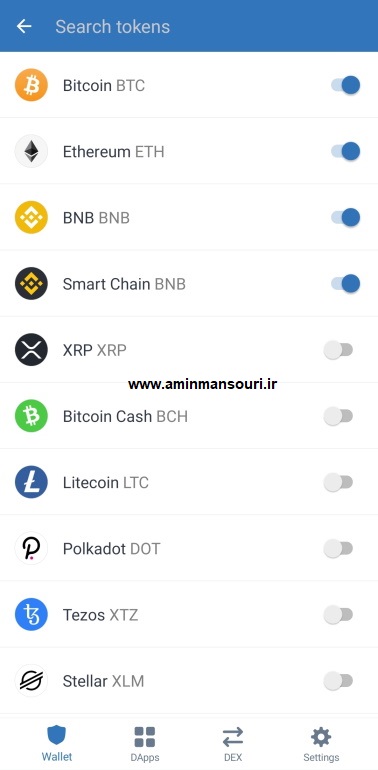The width and height of the screenshot is (378, 770).
Task: Click the orange Bitcoin logo icon
Action: tap(31, 85)
